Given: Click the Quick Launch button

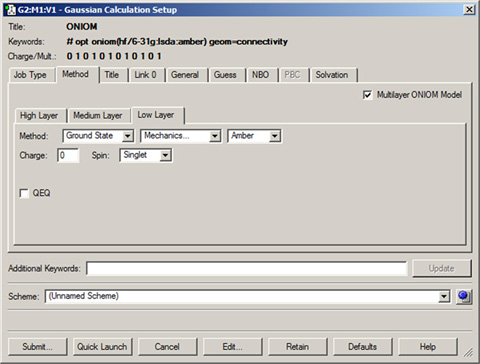Looking at the screenshot, I should [102, 347].
